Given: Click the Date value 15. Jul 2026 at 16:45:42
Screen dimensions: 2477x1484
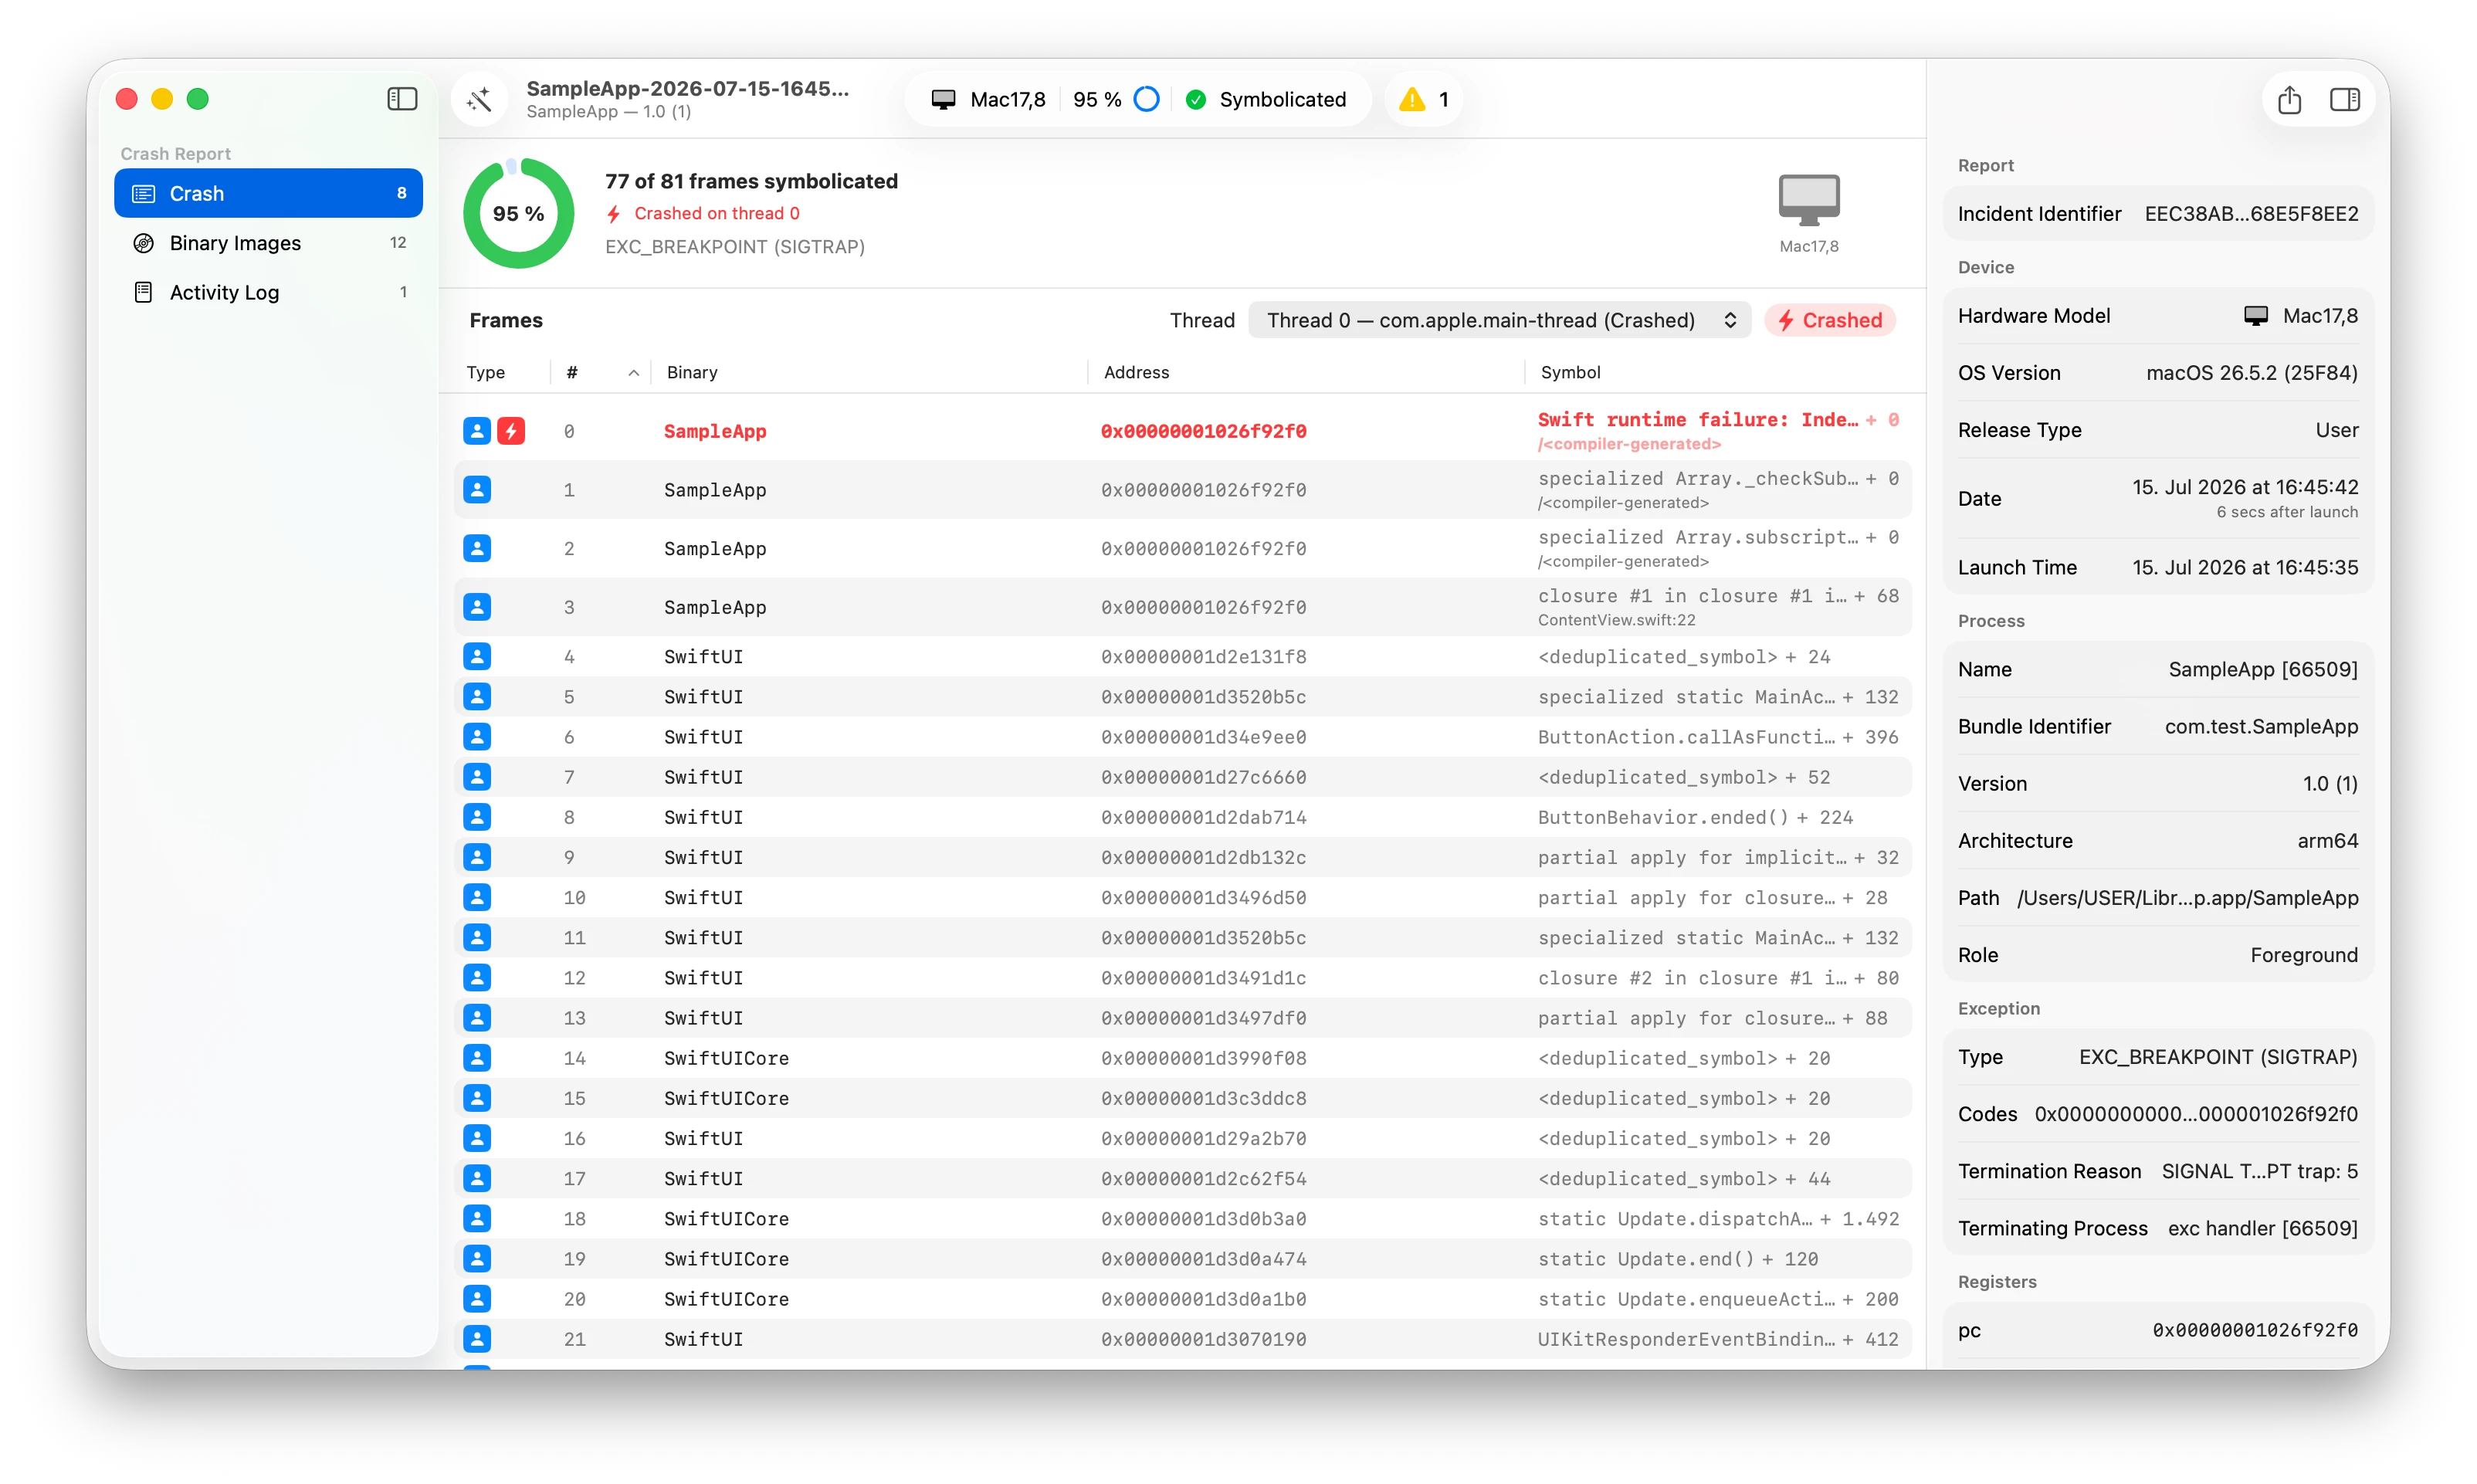Looking at the screenshot, I should click(2245, 487).
